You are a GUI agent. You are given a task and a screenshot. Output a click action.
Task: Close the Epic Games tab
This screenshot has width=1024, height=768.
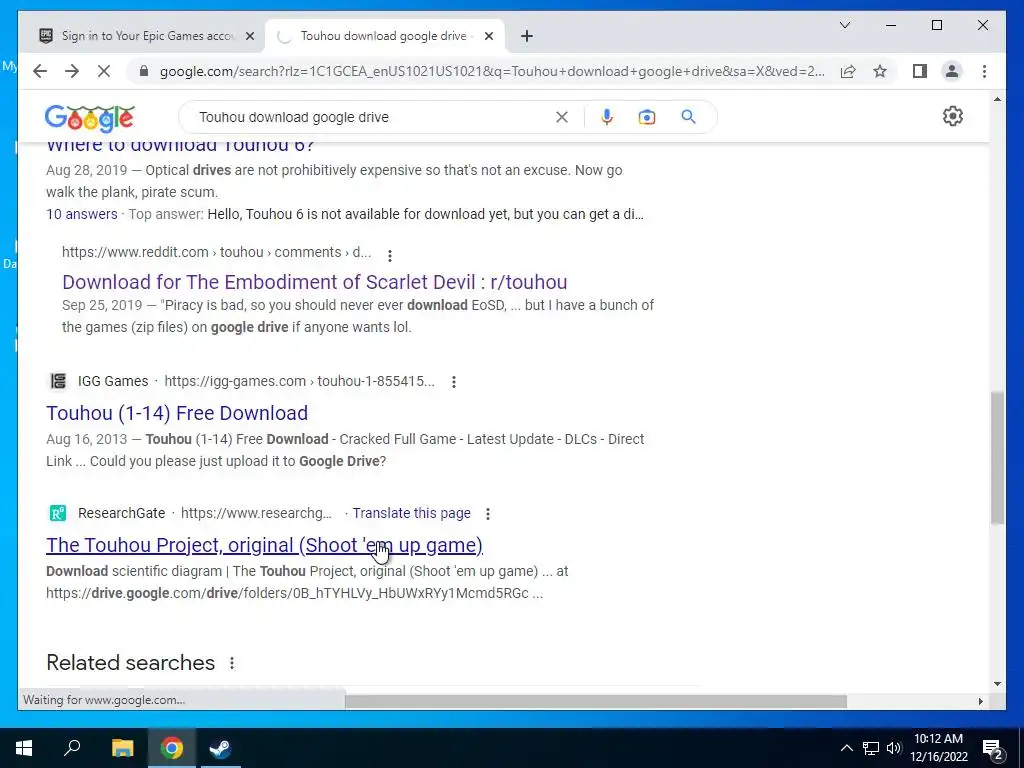249,36
